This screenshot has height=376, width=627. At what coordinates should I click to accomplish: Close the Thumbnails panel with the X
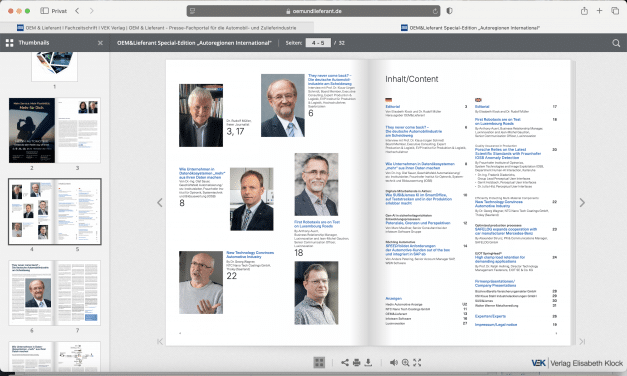[x=100, y=43]
